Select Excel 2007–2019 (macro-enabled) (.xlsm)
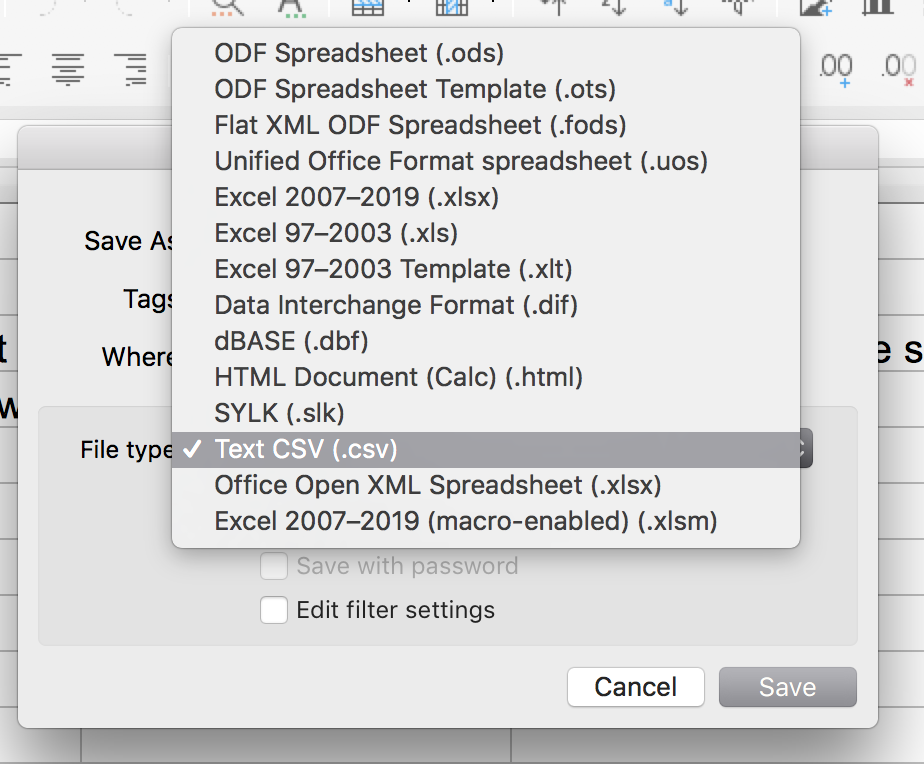Viewport: 924px width, 764px height. pos(486,521)
